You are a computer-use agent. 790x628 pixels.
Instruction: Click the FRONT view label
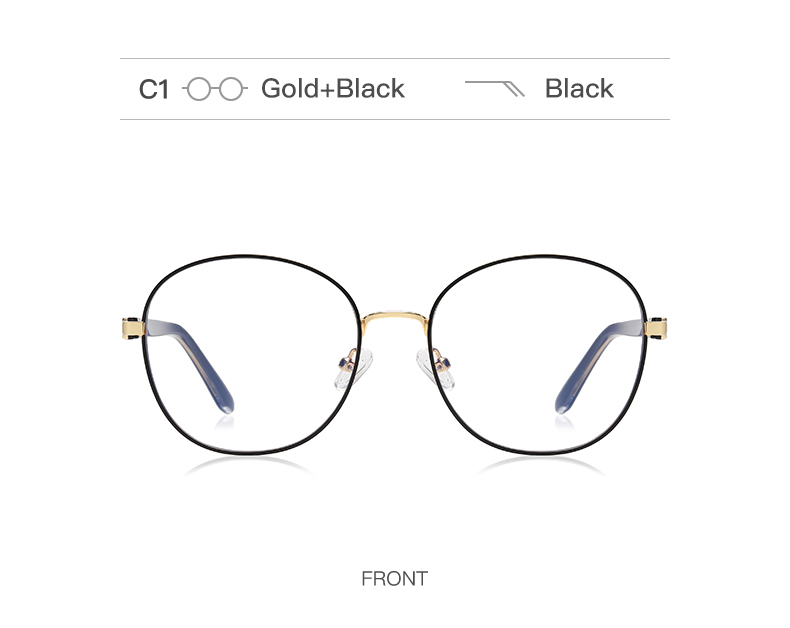point(394,579)
